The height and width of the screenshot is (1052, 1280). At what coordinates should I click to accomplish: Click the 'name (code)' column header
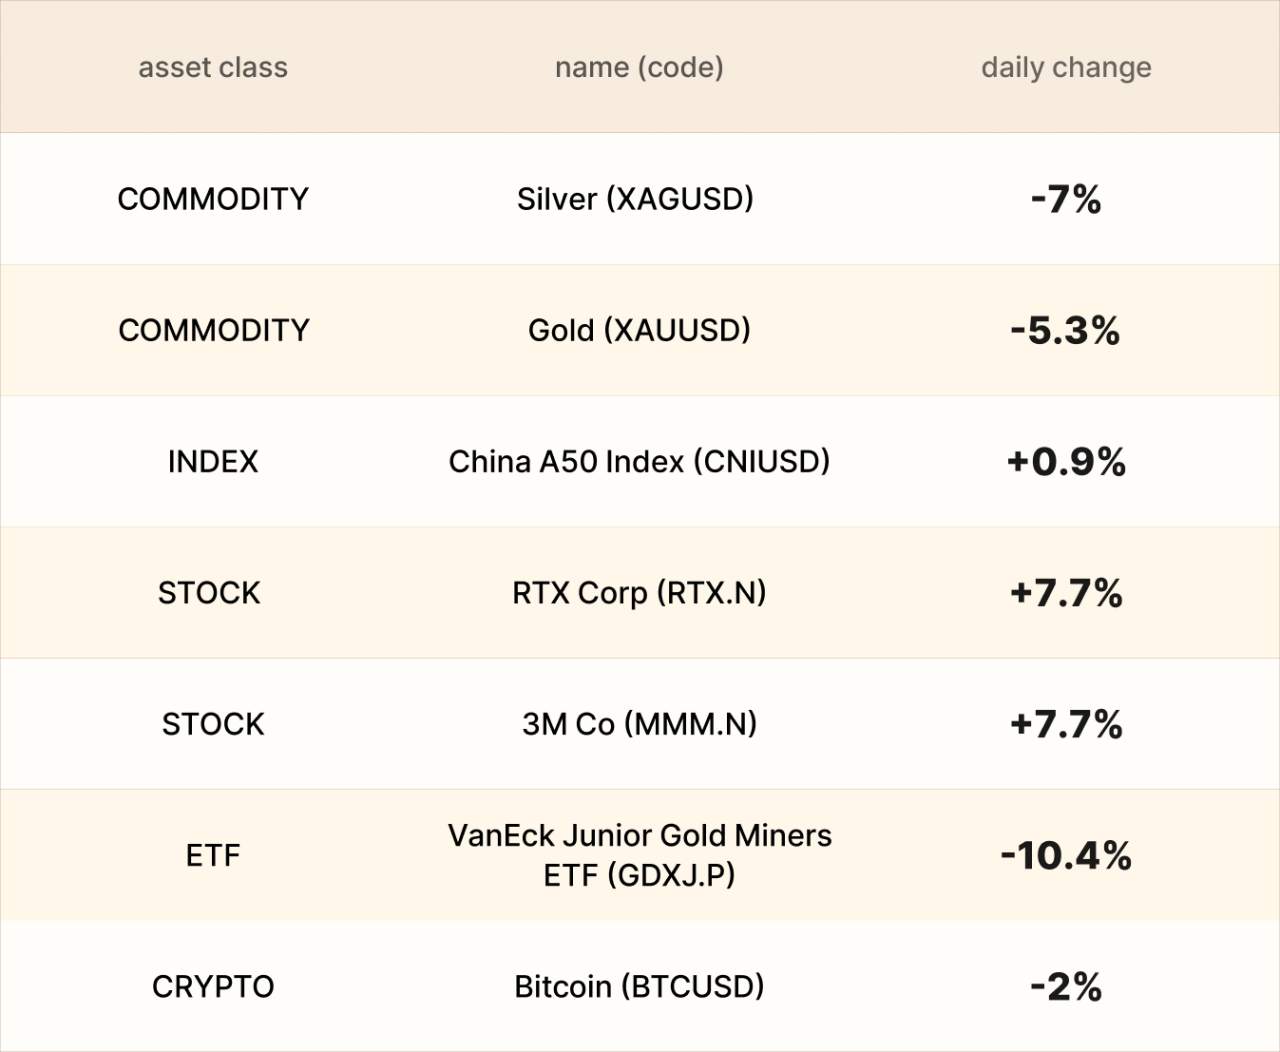pos(639,67)
